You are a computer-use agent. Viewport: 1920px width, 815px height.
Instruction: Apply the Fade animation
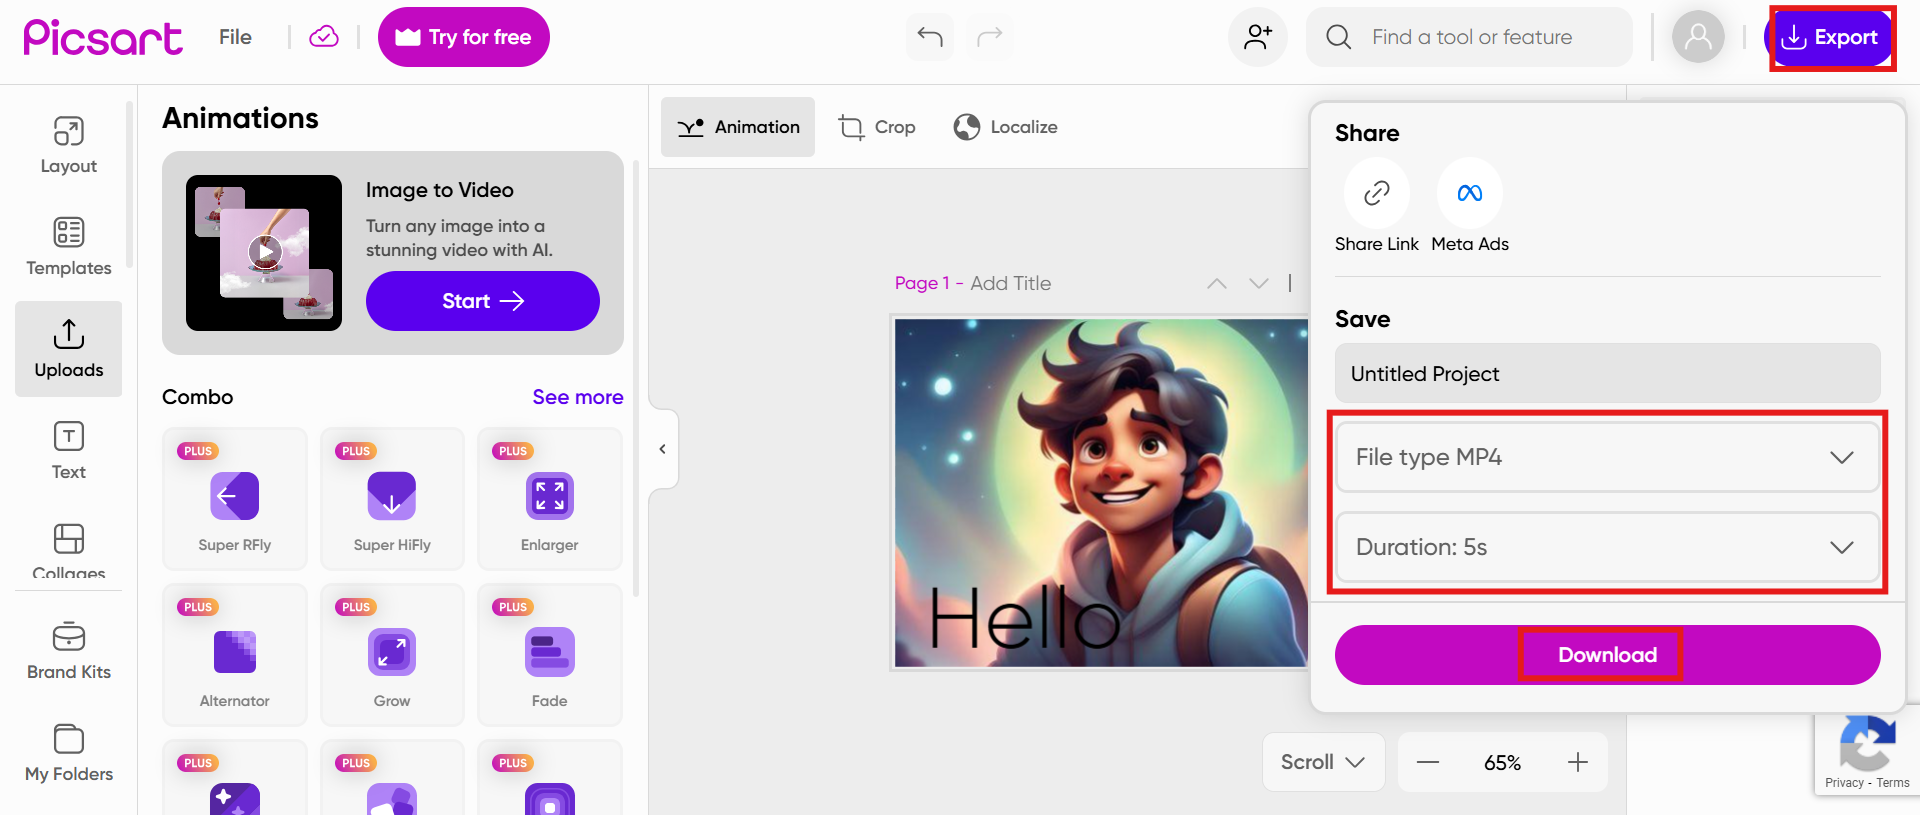click(x=550, y=655)
